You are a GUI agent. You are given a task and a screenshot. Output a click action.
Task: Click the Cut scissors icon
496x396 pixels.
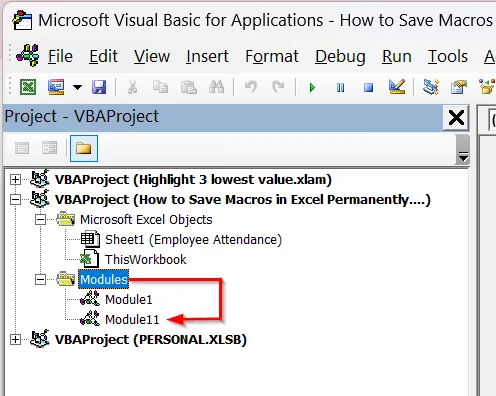[132, 87]
